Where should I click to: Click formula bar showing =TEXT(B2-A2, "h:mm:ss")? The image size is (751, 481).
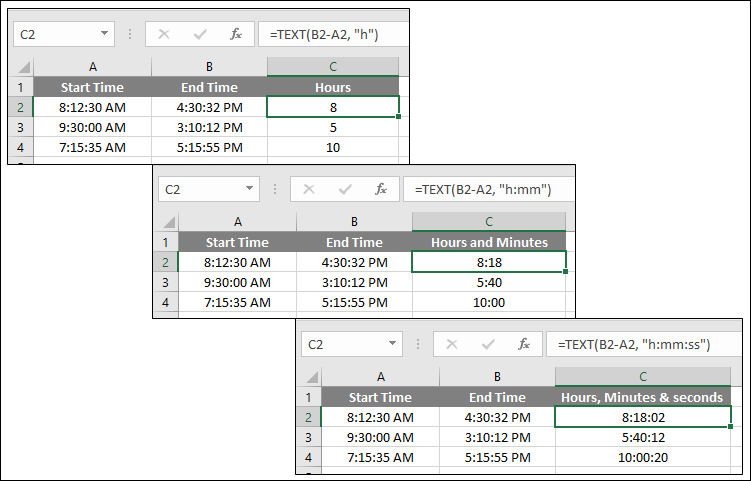pos(644,344)
